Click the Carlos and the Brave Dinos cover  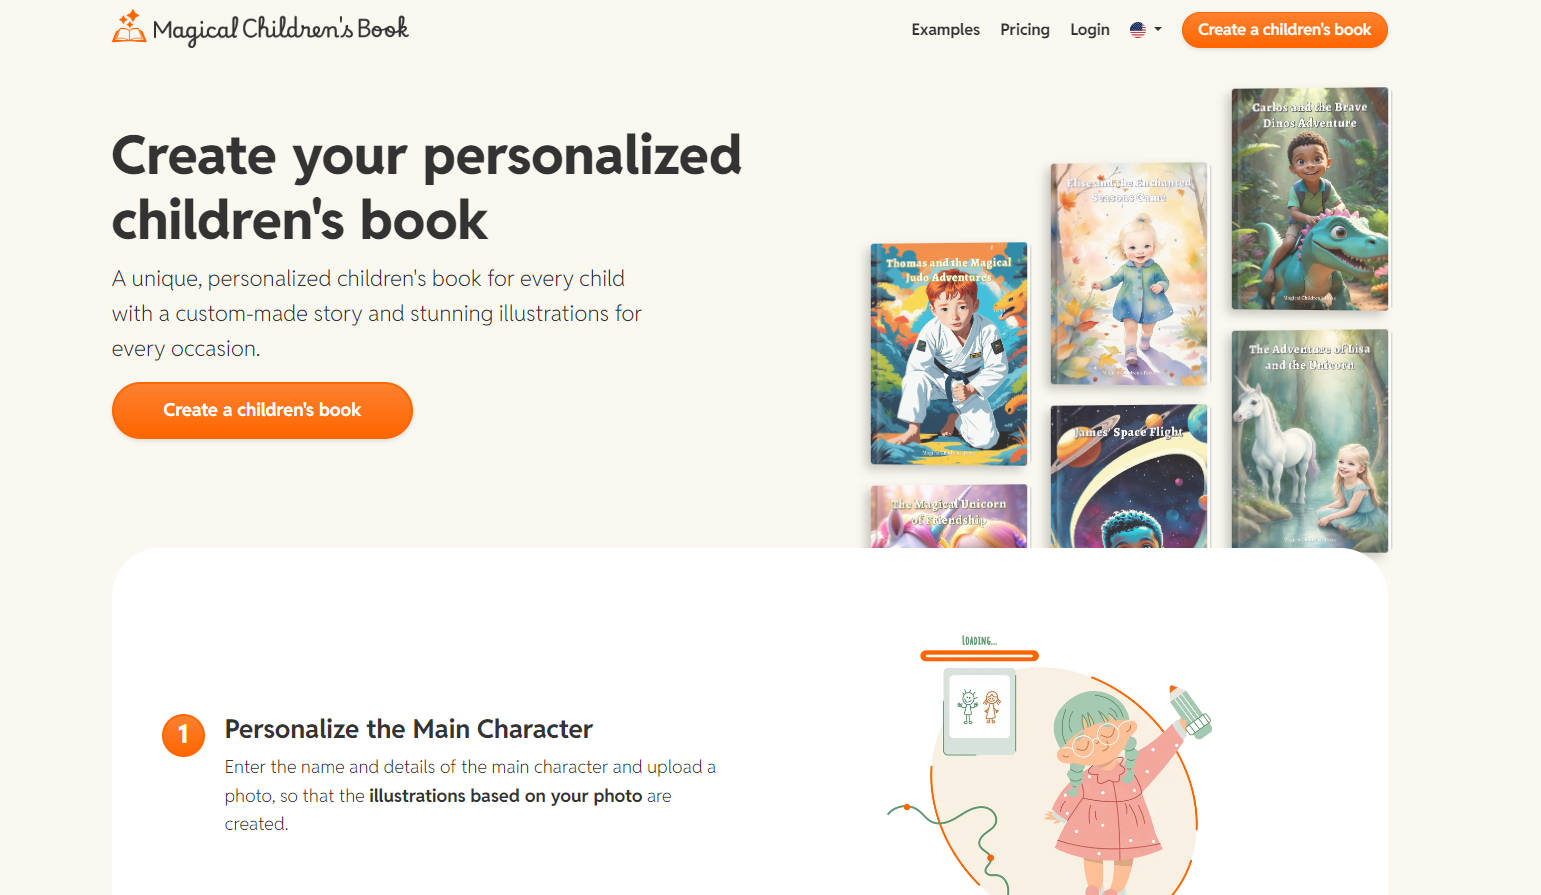1309,198
